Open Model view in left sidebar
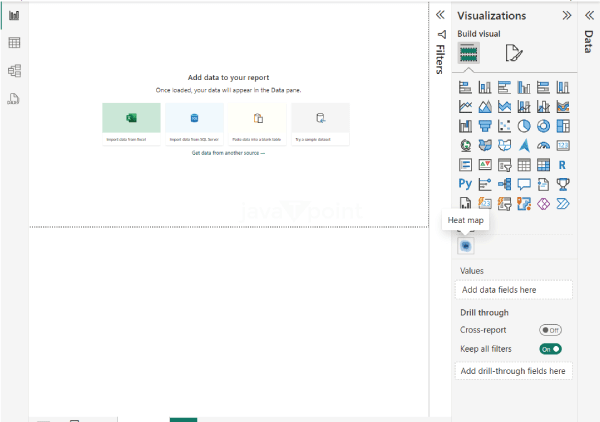The width and height of the screenshot is (600, 422). pyautogui.click(x=14, y=70)
